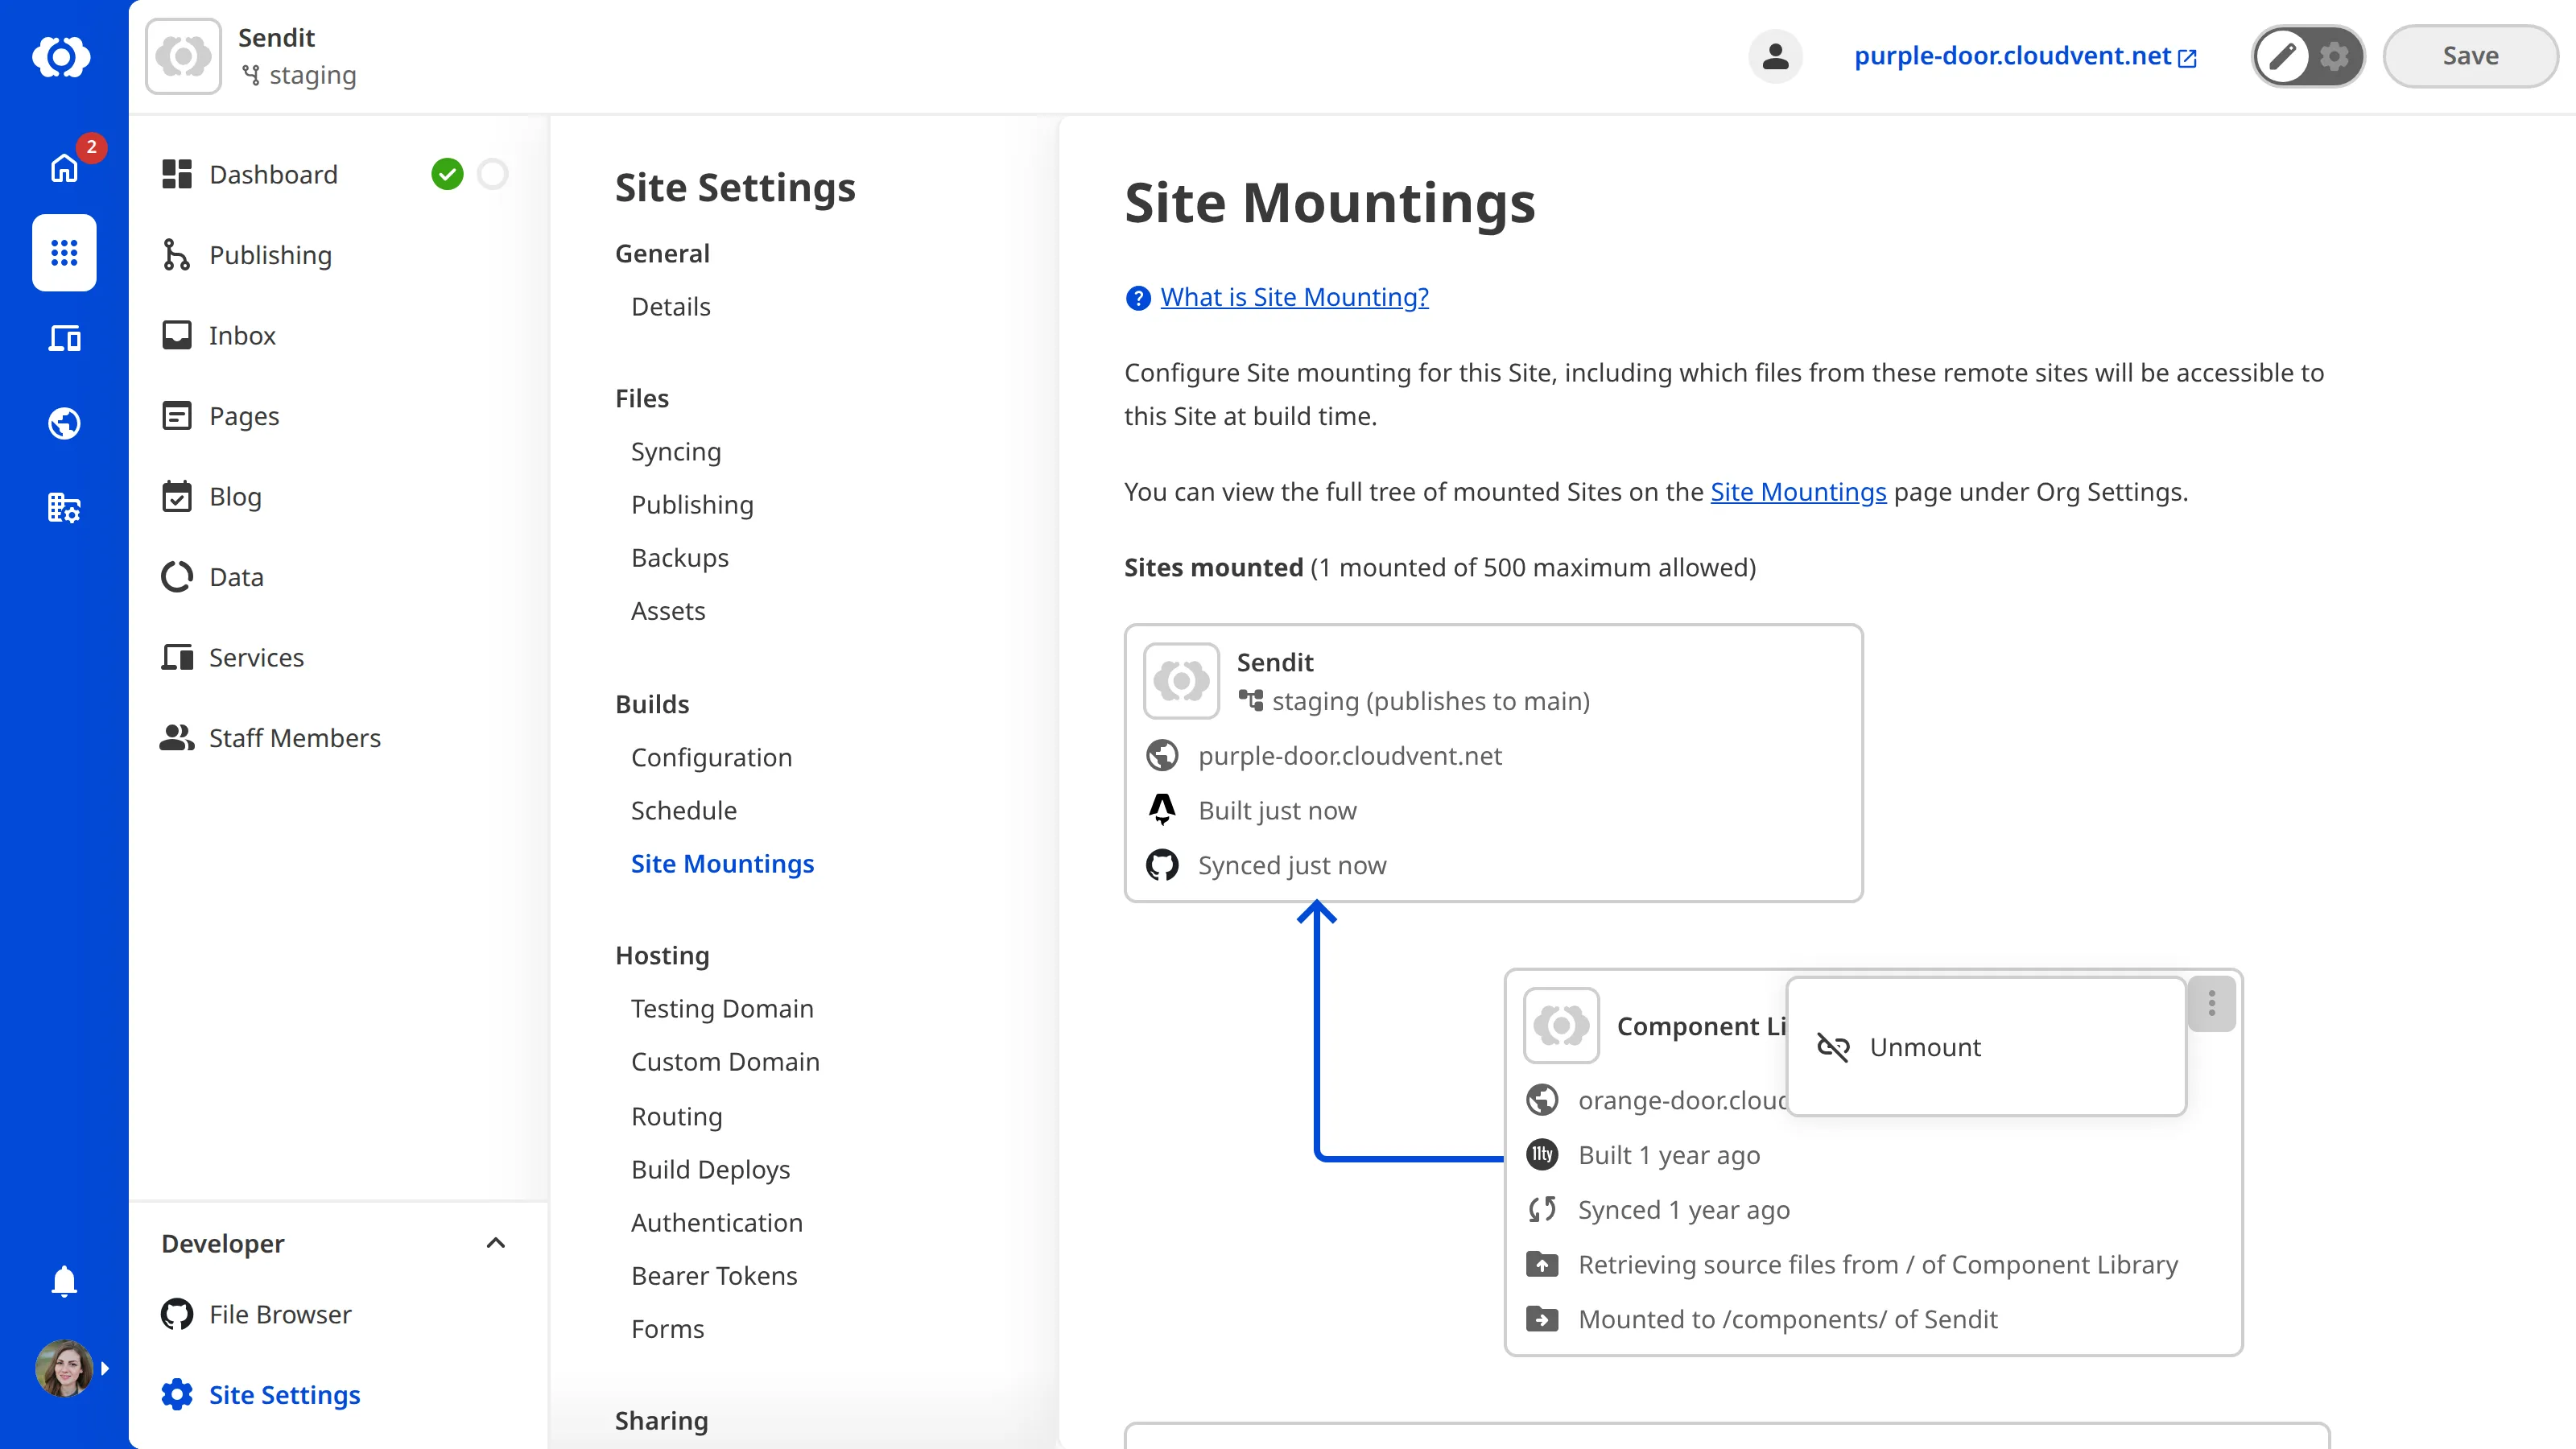Select the empty circle toggle next to Dashboard
This screenshot has width=2576, height=1449.
click(492, 173)
